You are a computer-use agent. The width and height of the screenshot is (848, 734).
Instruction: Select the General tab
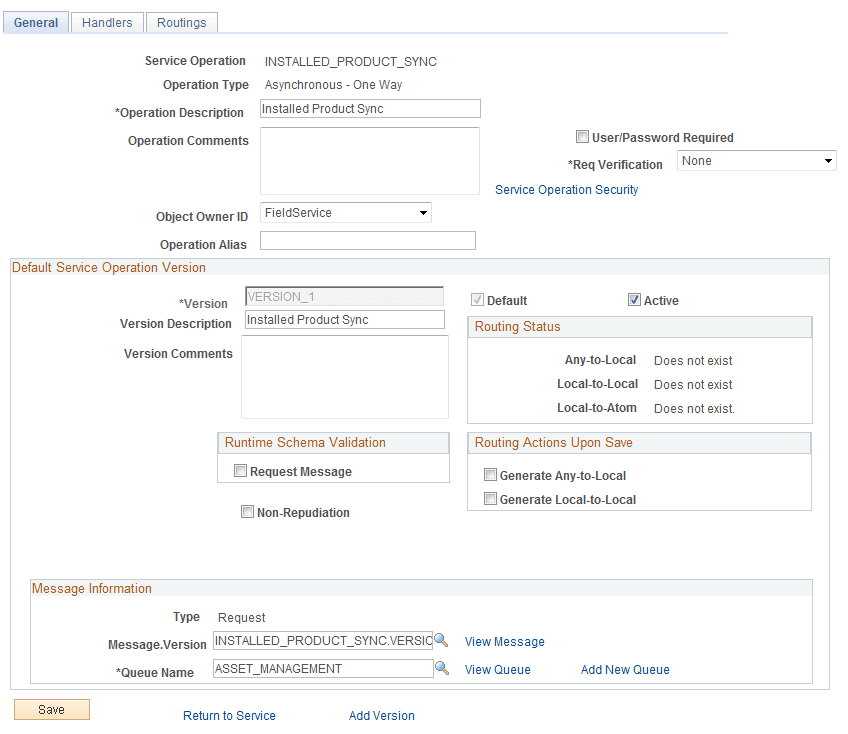(36, 22)
